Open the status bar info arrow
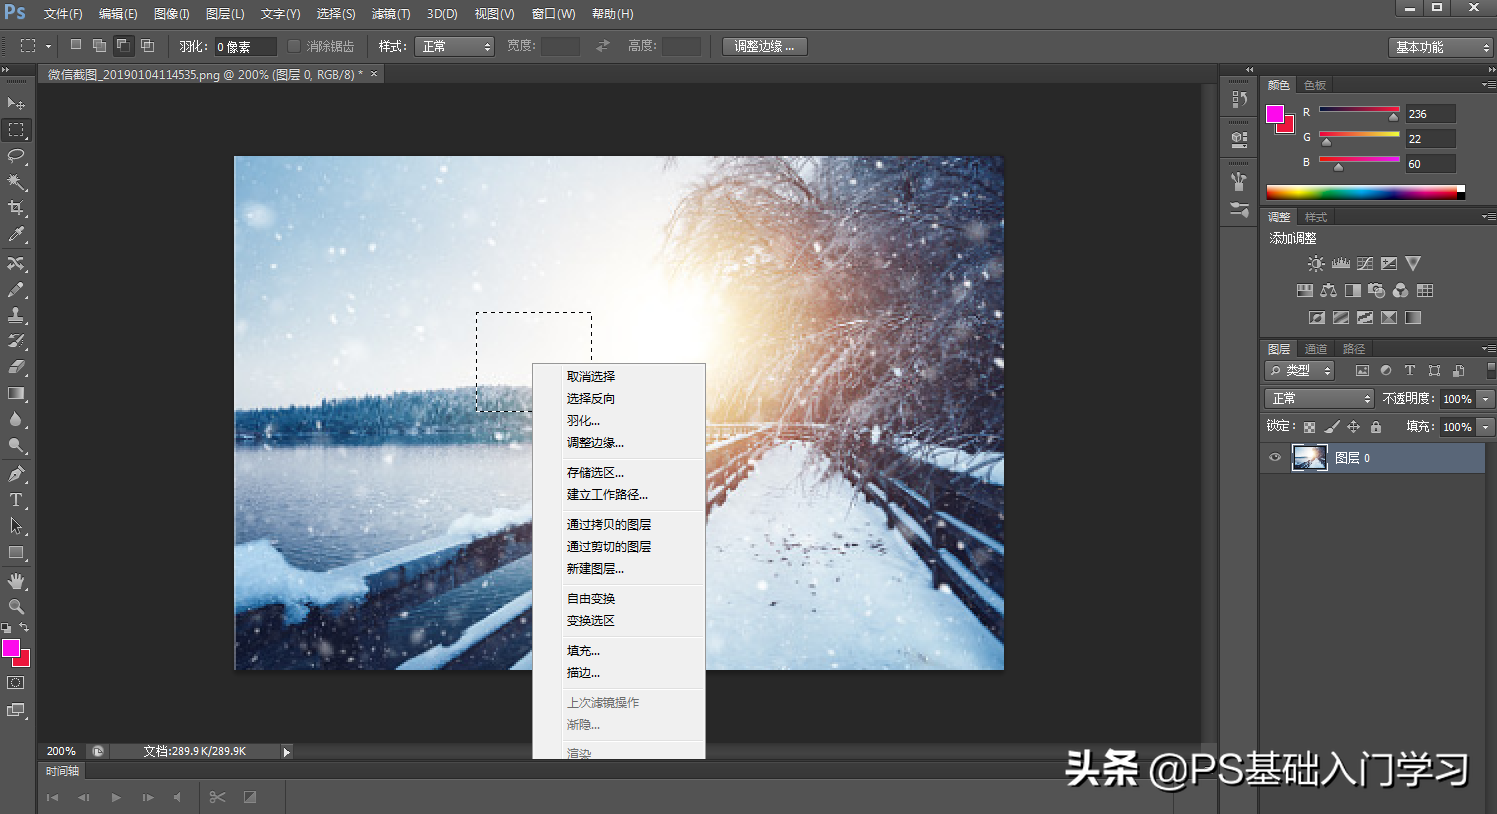 (x=286, y=752)
